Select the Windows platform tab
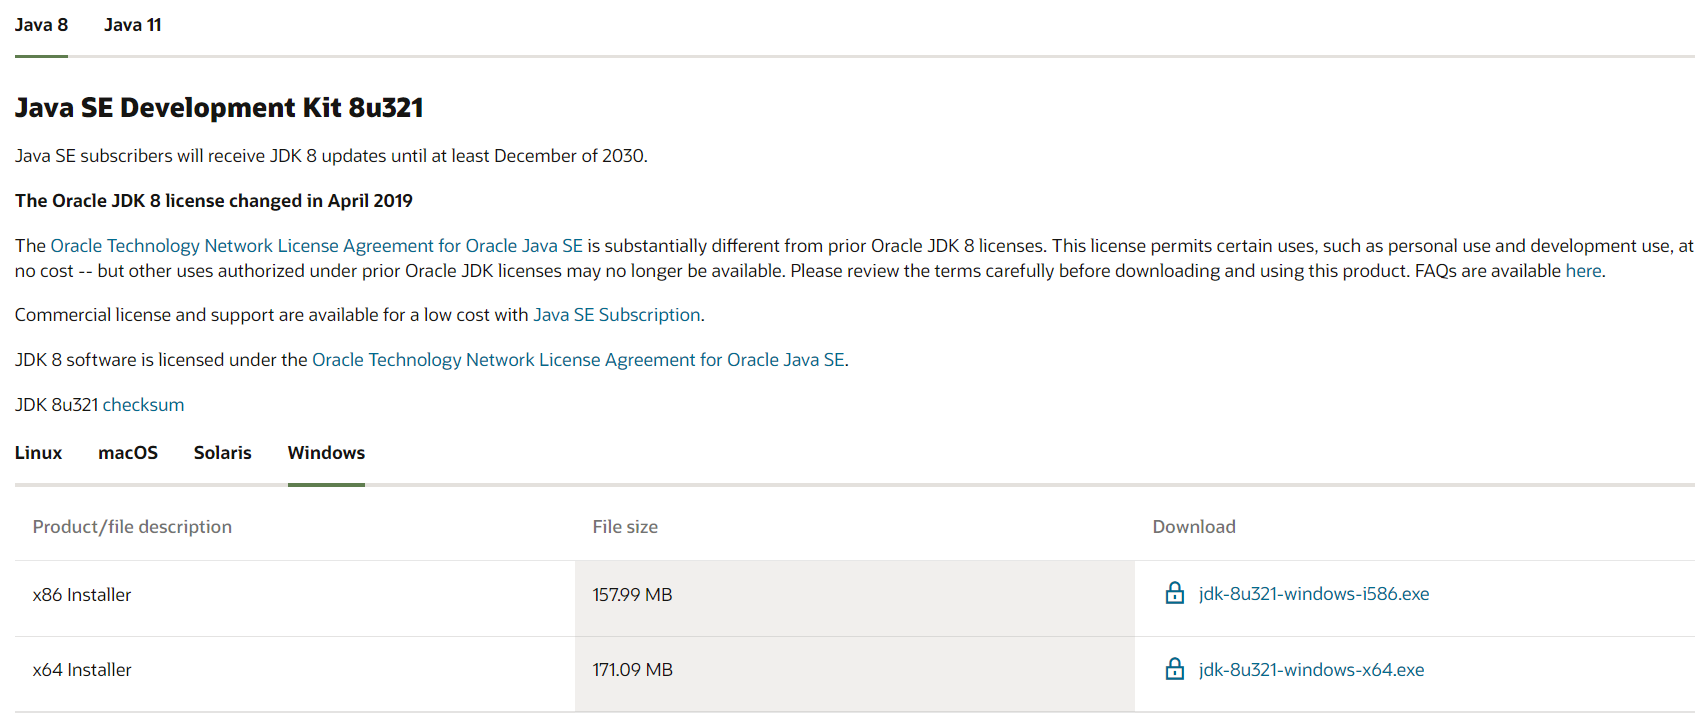1708x722 pixels. [x=326, y=453]
